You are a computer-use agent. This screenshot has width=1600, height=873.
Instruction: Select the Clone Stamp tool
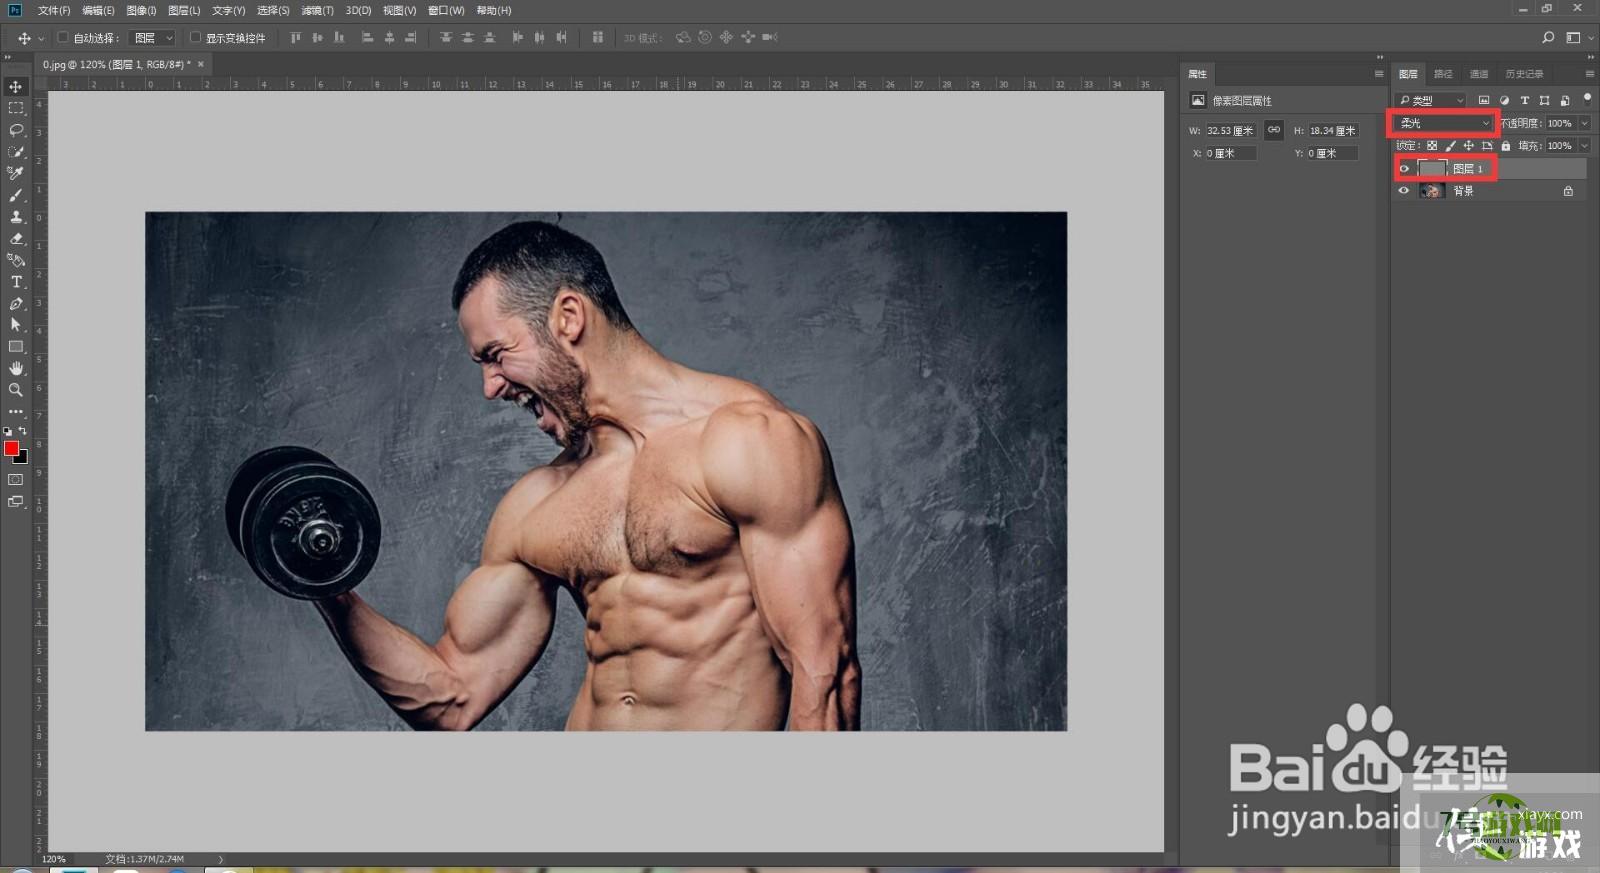(15, 216)
